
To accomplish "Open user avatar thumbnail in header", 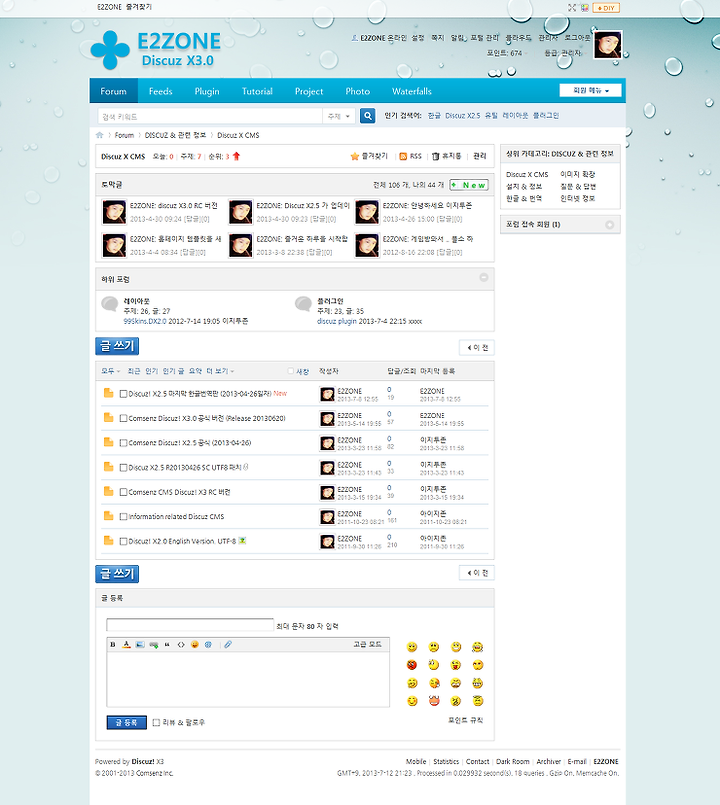I will pyautogui.click(x=608, y=45).
